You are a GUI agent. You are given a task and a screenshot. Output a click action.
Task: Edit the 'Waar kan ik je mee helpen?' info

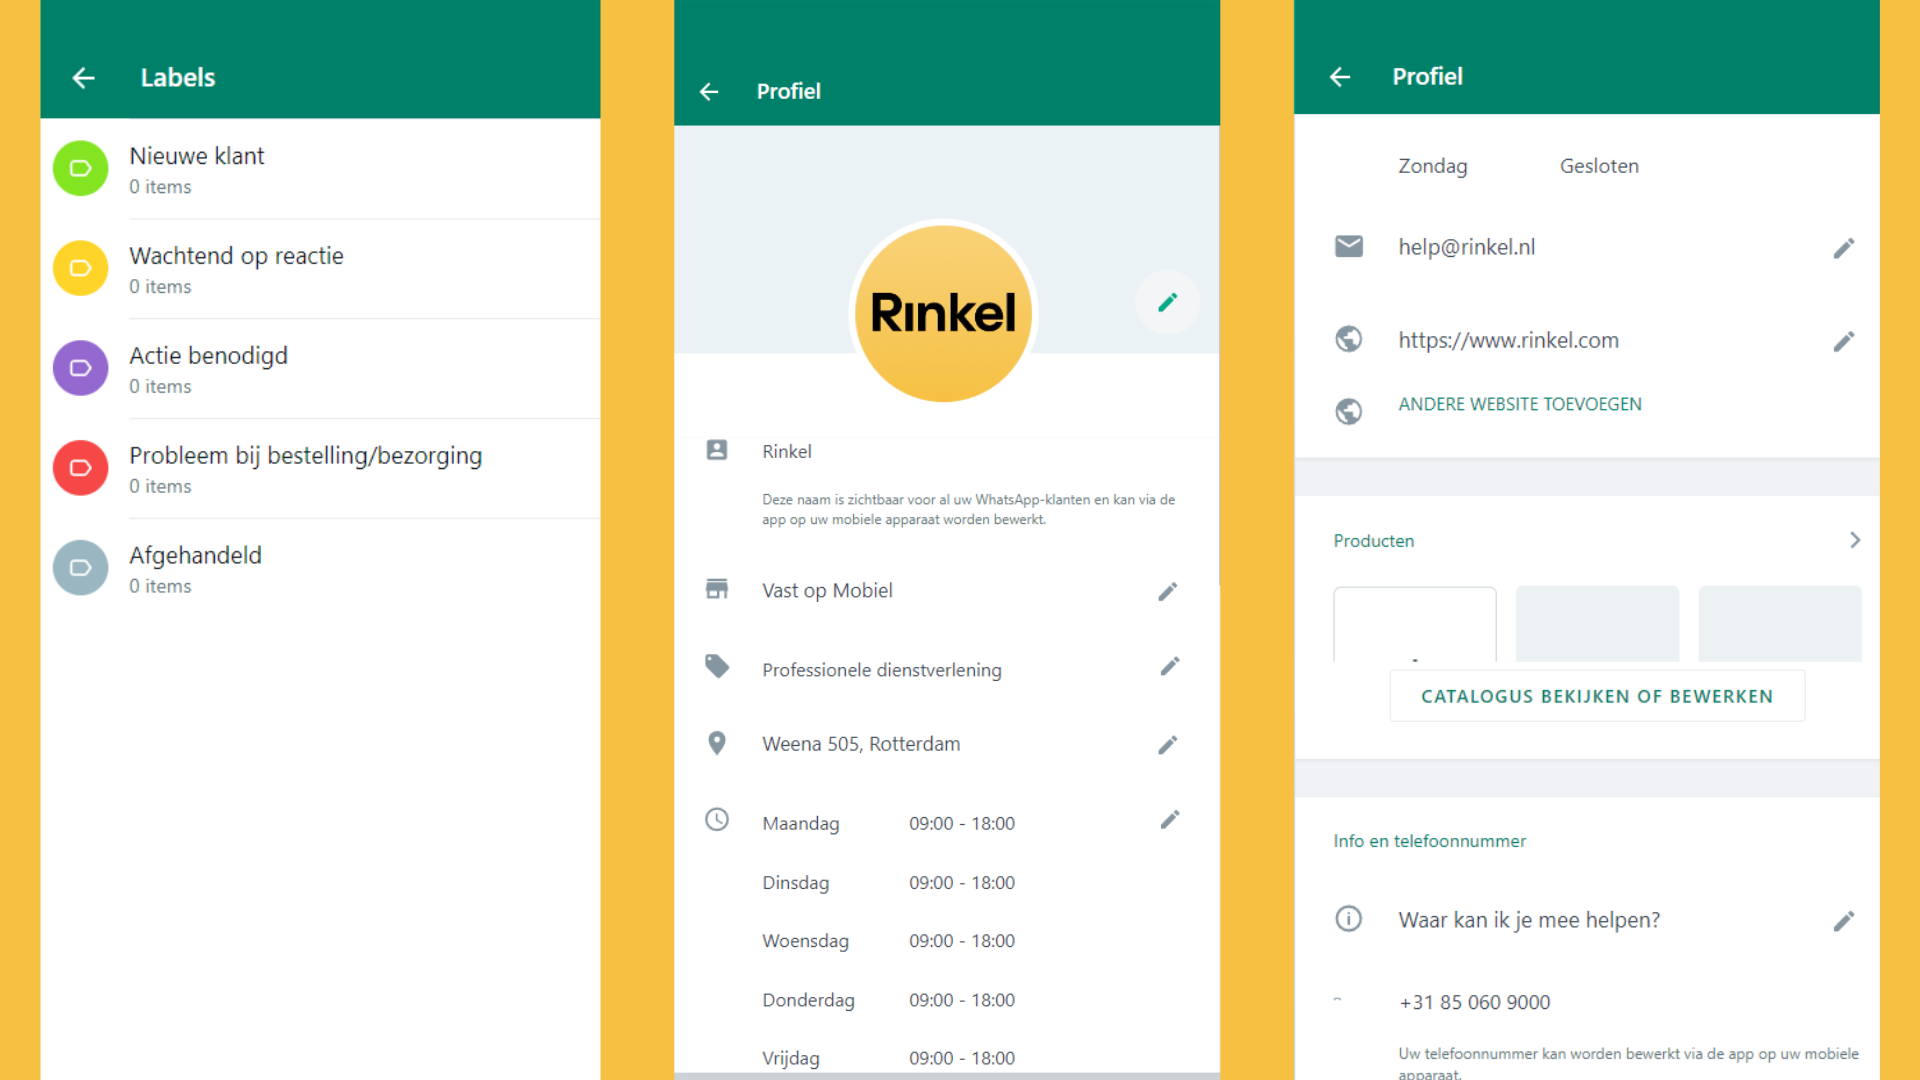[1844, 921]
